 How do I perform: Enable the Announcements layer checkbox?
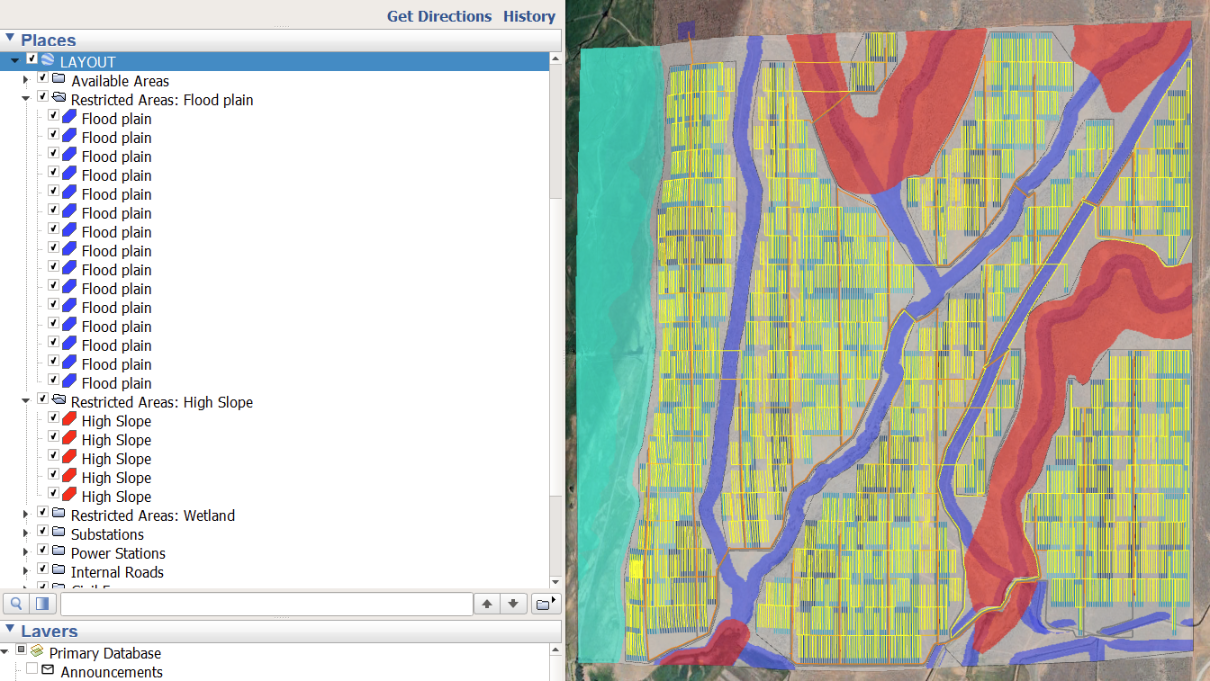tap(32, 670)
